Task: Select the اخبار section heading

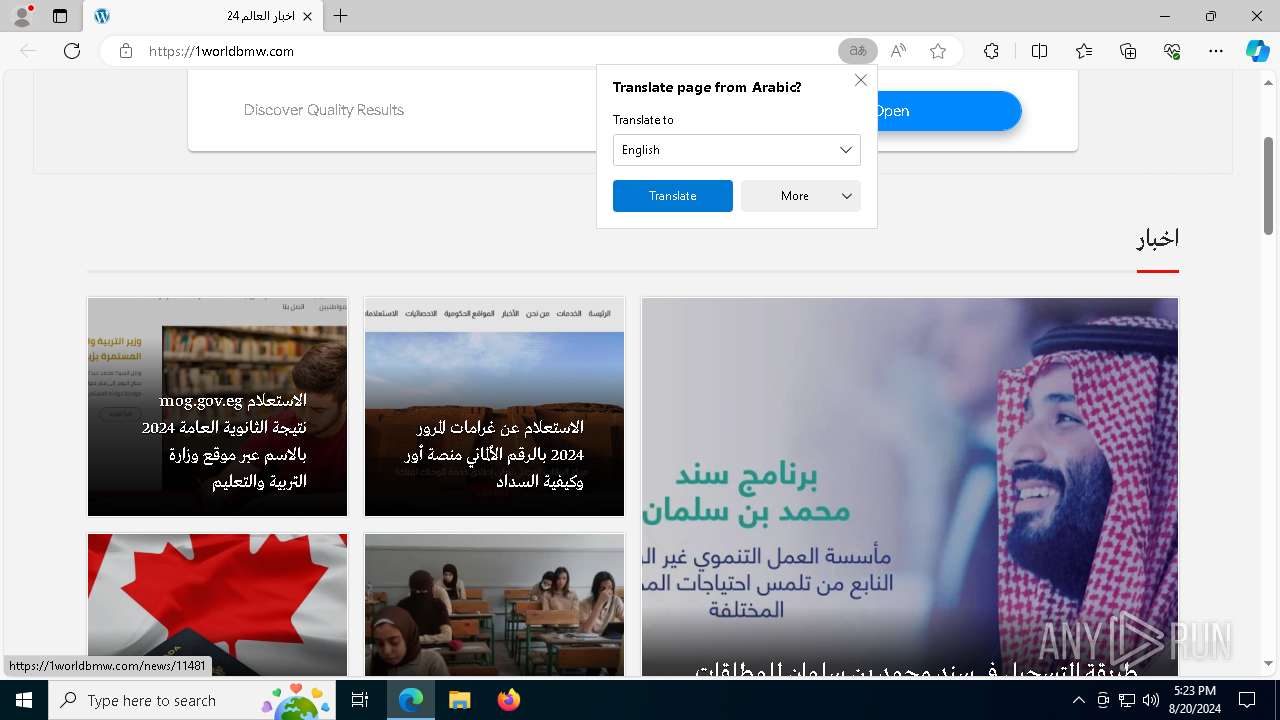Action: (x=1157, y=238)
